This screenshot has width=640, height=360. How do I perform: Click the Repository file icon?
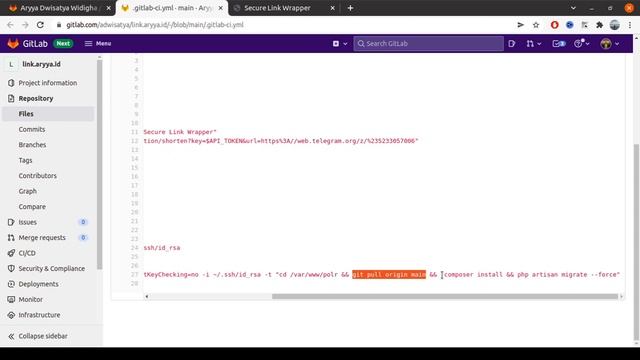click(11, 98)
